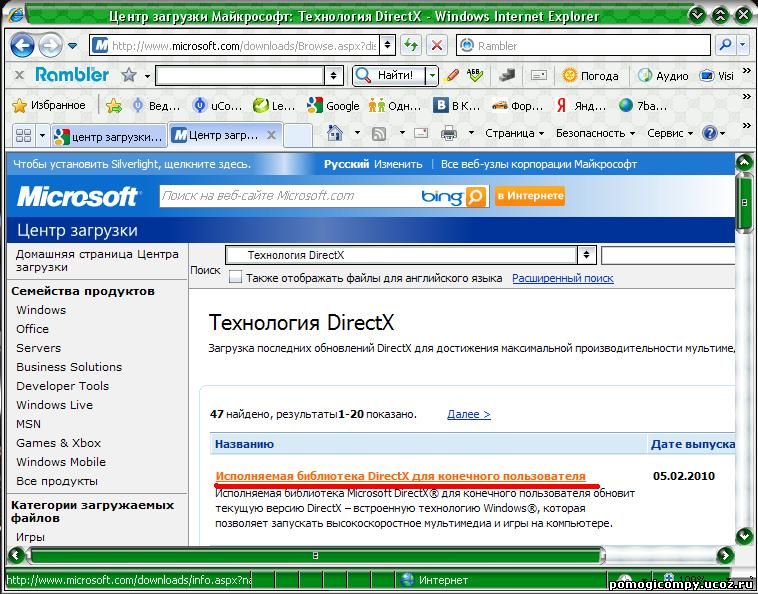758x594 pixels.
Task: Select Windows in product families
Action: [x=41, y=310]
